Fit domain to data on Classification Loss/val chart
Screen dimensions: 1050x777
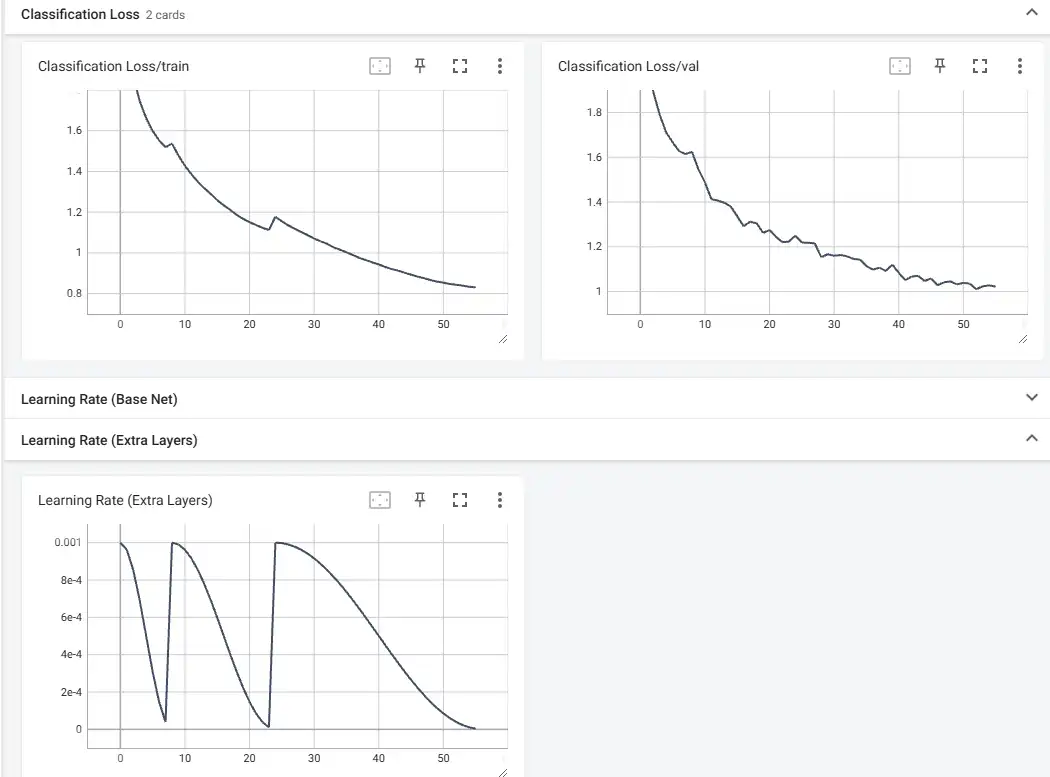900,66
